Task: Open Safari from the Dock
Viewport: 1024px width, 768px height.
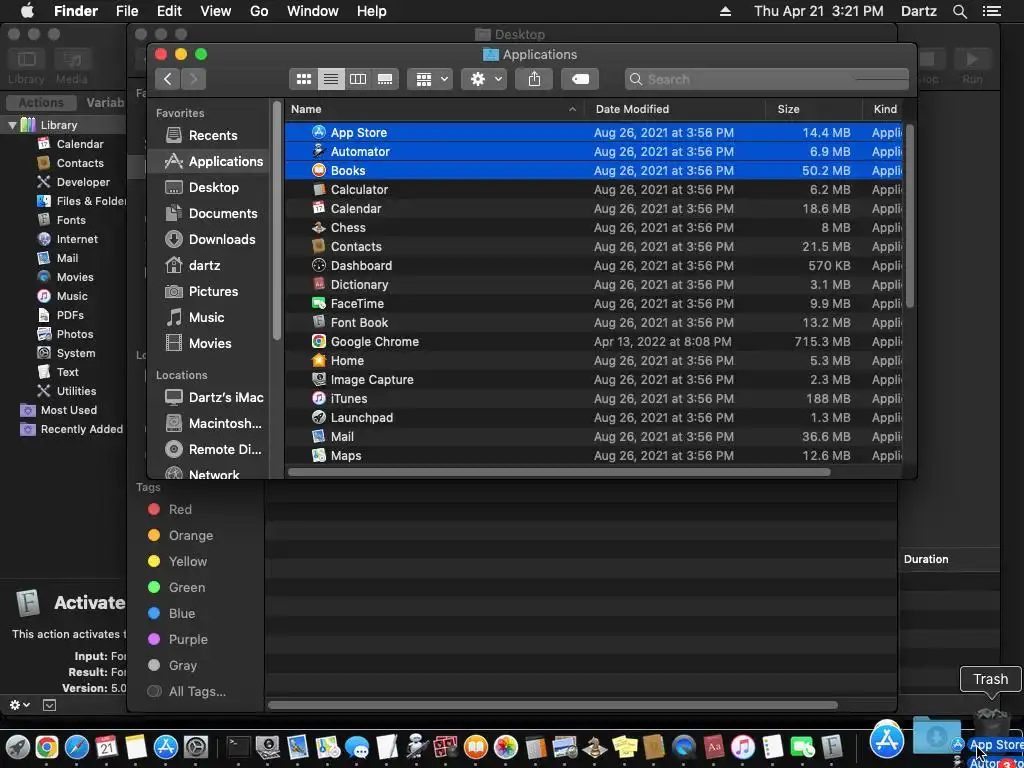Action: pos(77,746)
